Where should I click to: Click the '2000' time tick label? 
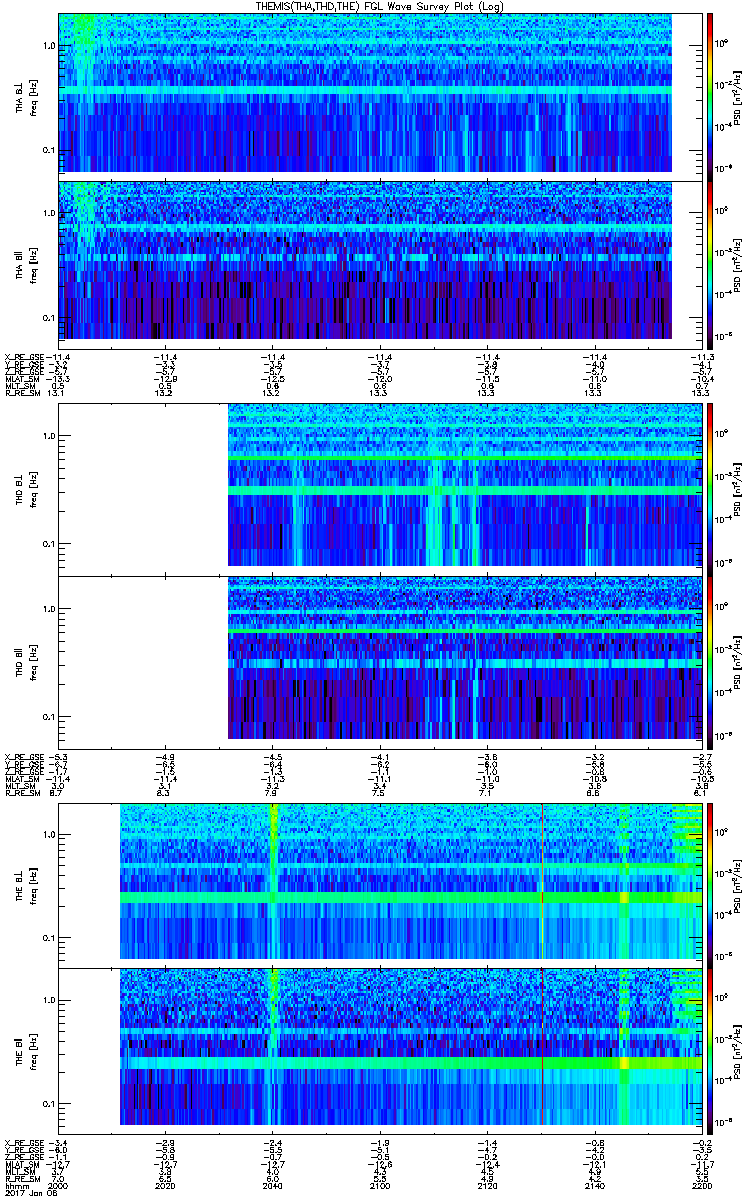click(x=59, y=1186)
